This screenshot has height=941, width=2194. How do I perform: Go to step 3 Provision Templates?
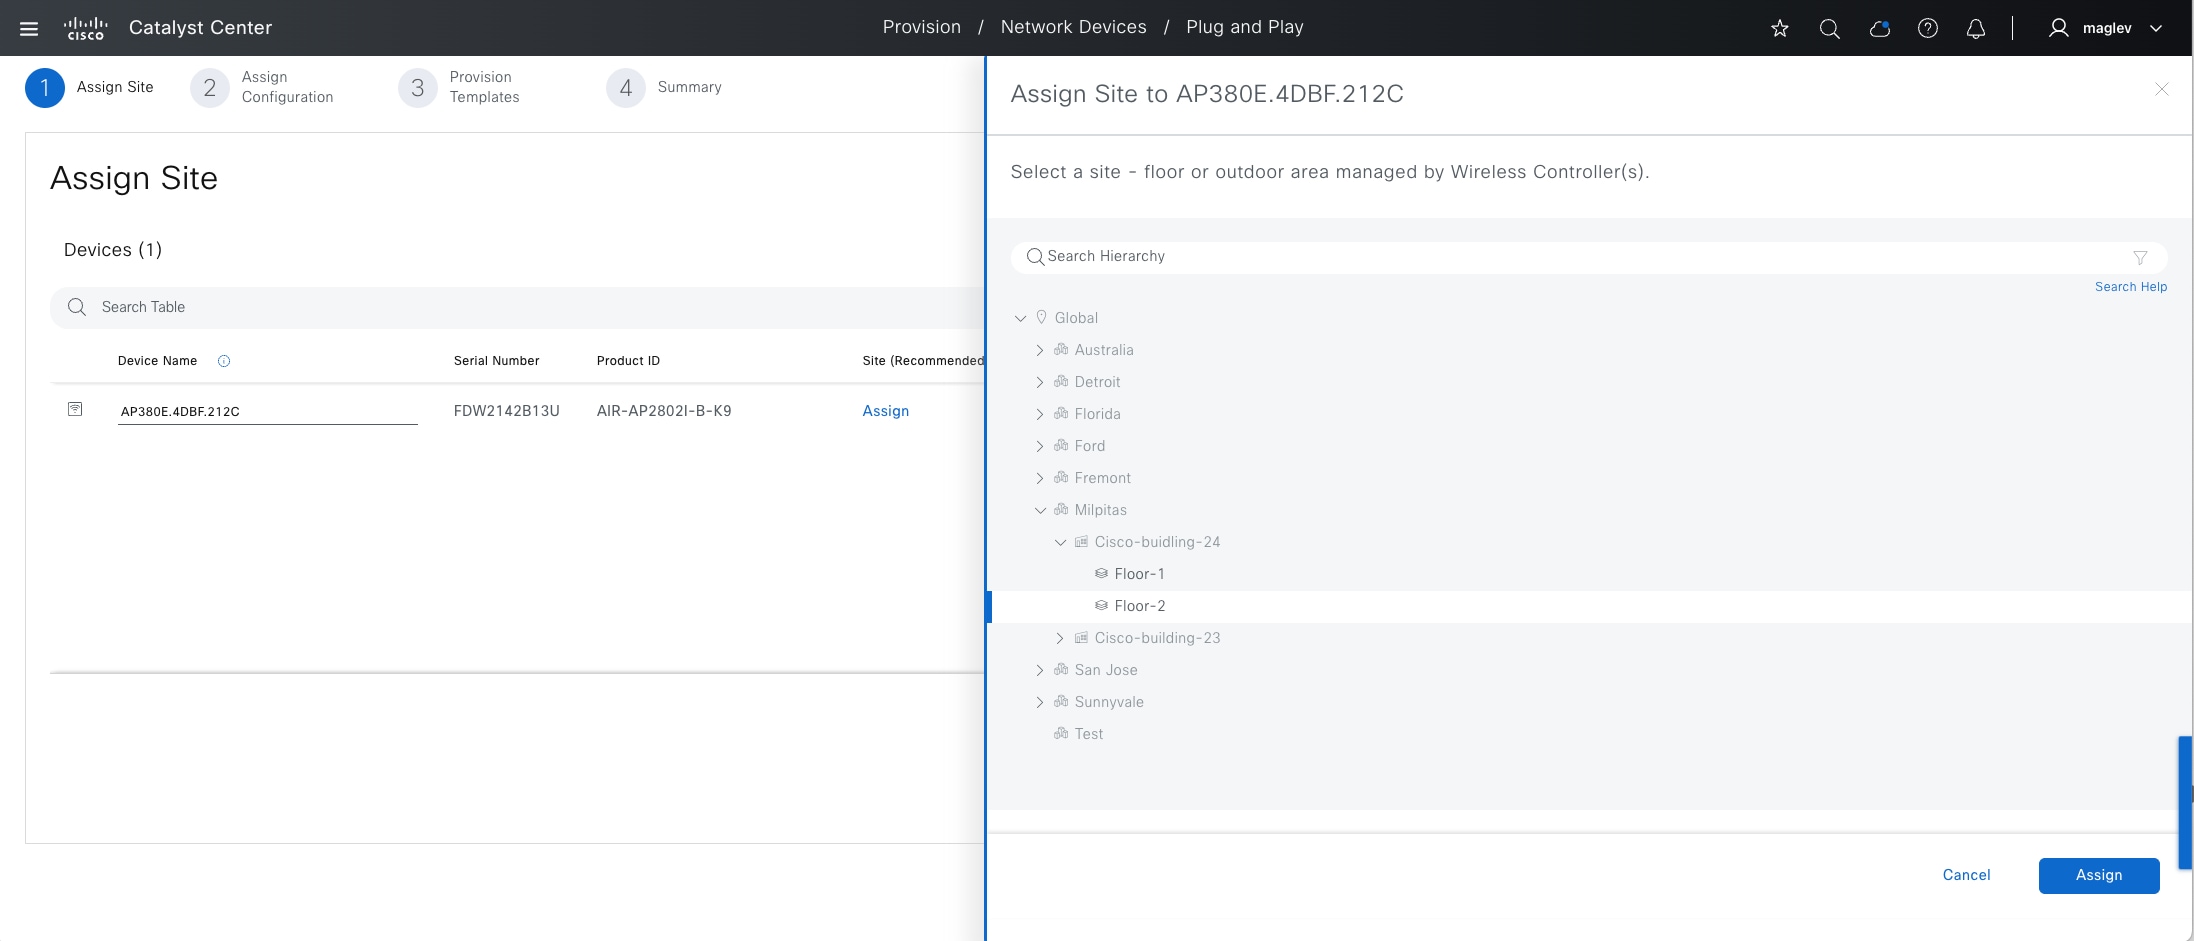pyautogui.click(x=459, y=87)
